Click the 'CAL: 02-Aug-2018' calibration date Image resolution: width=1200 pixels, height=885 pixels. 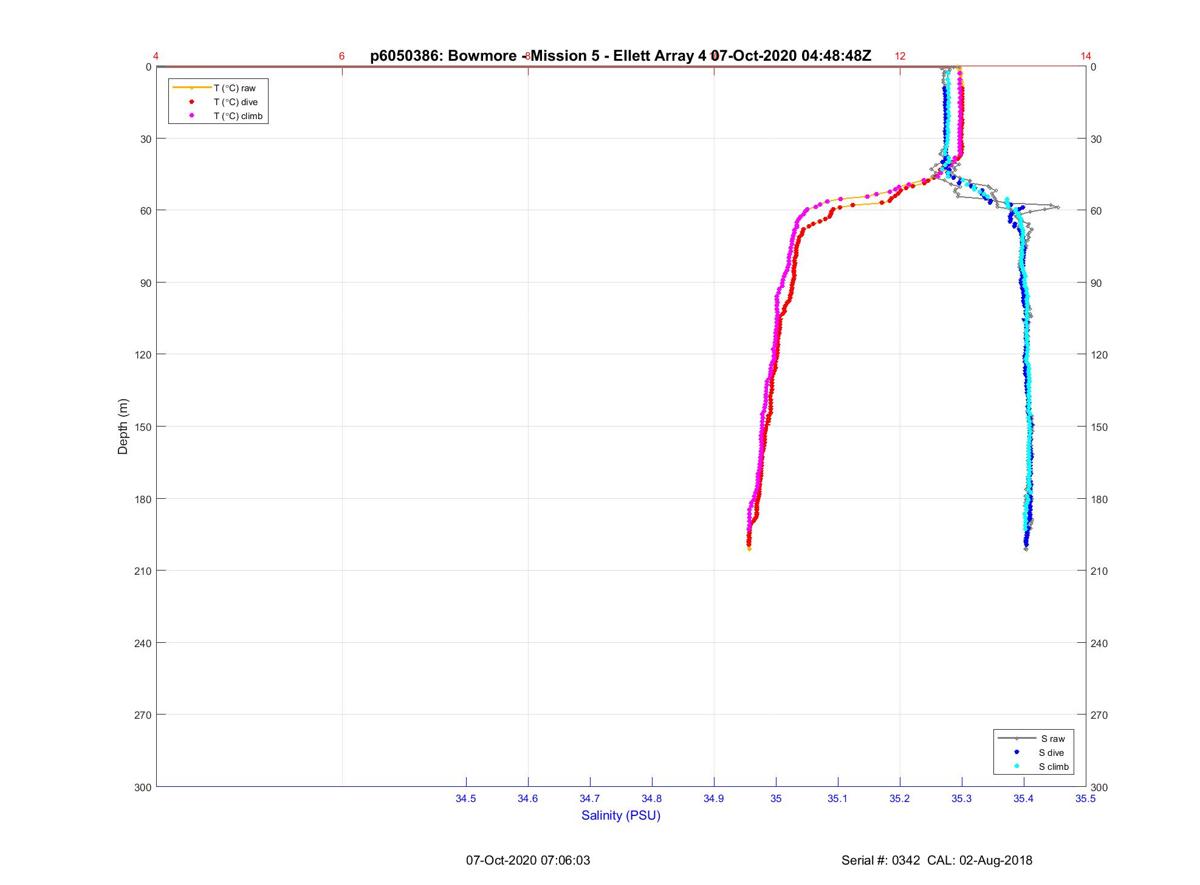point(981,860)
